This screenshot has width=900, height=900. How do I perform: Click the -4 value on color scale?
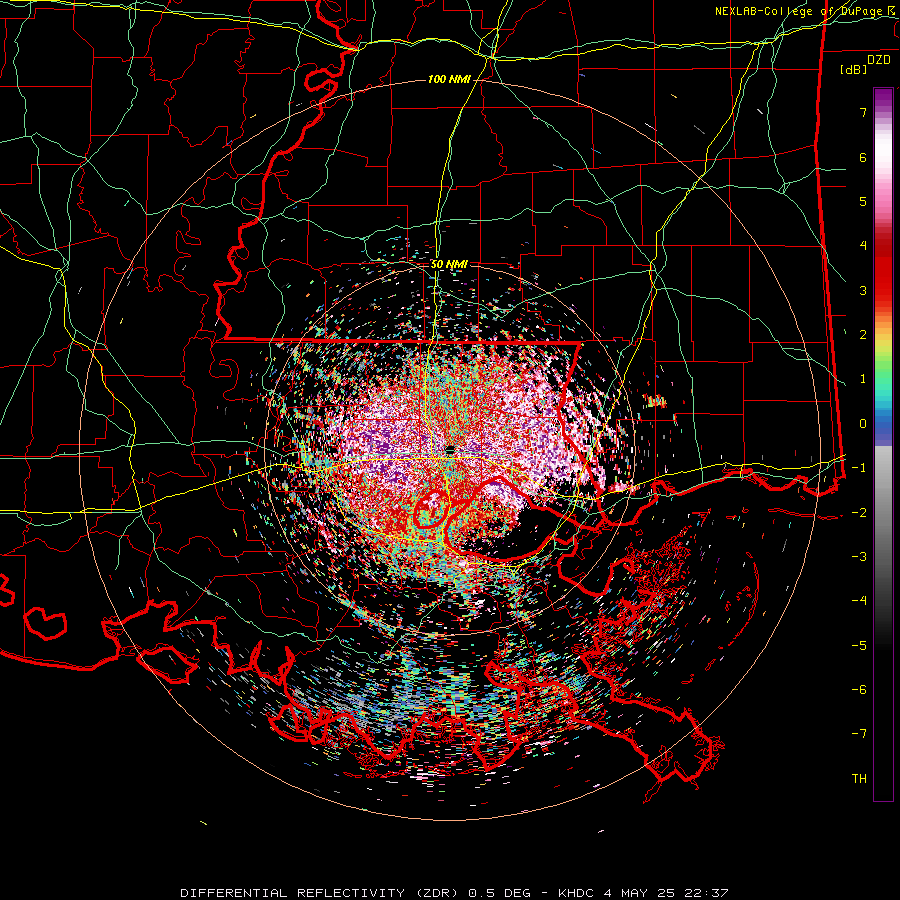[859, 601]
